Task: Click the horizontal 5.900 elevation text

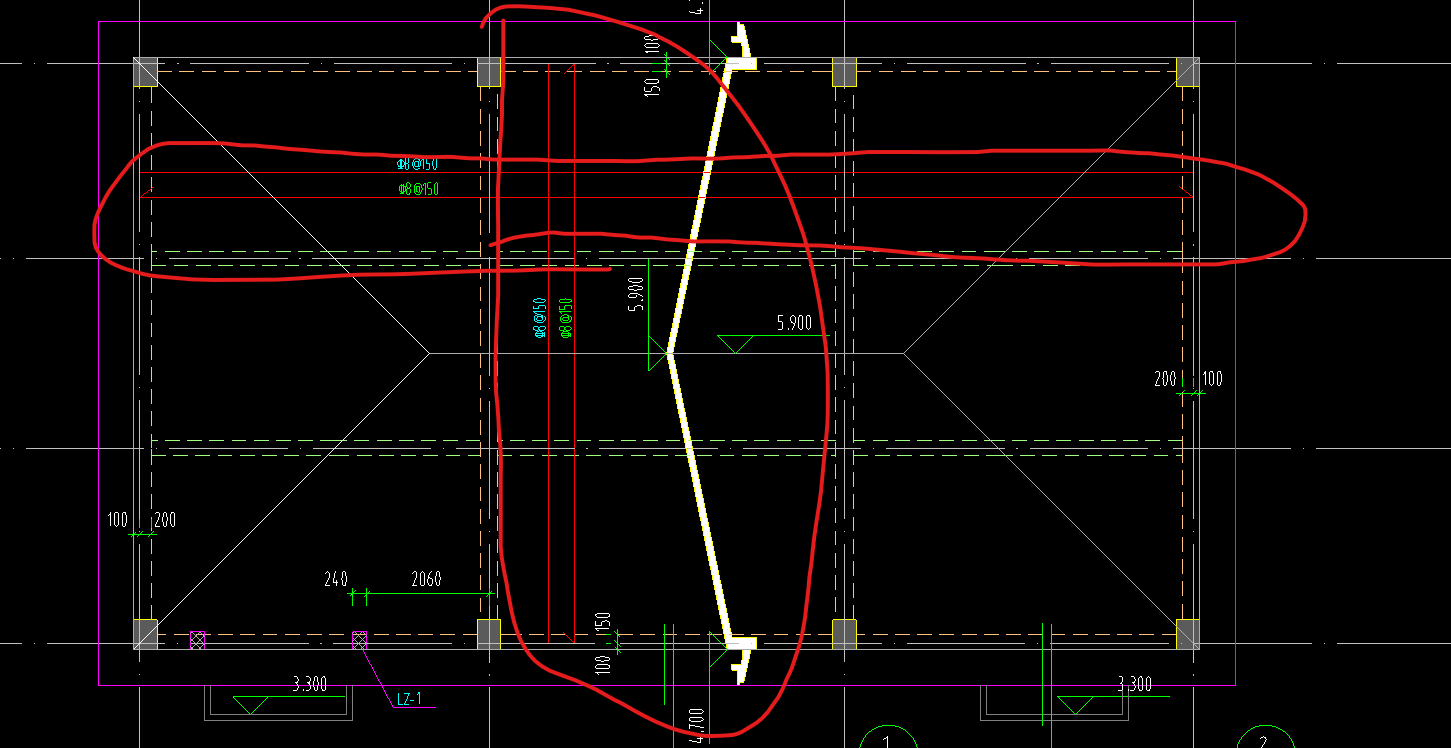Action: pos(794,323)
